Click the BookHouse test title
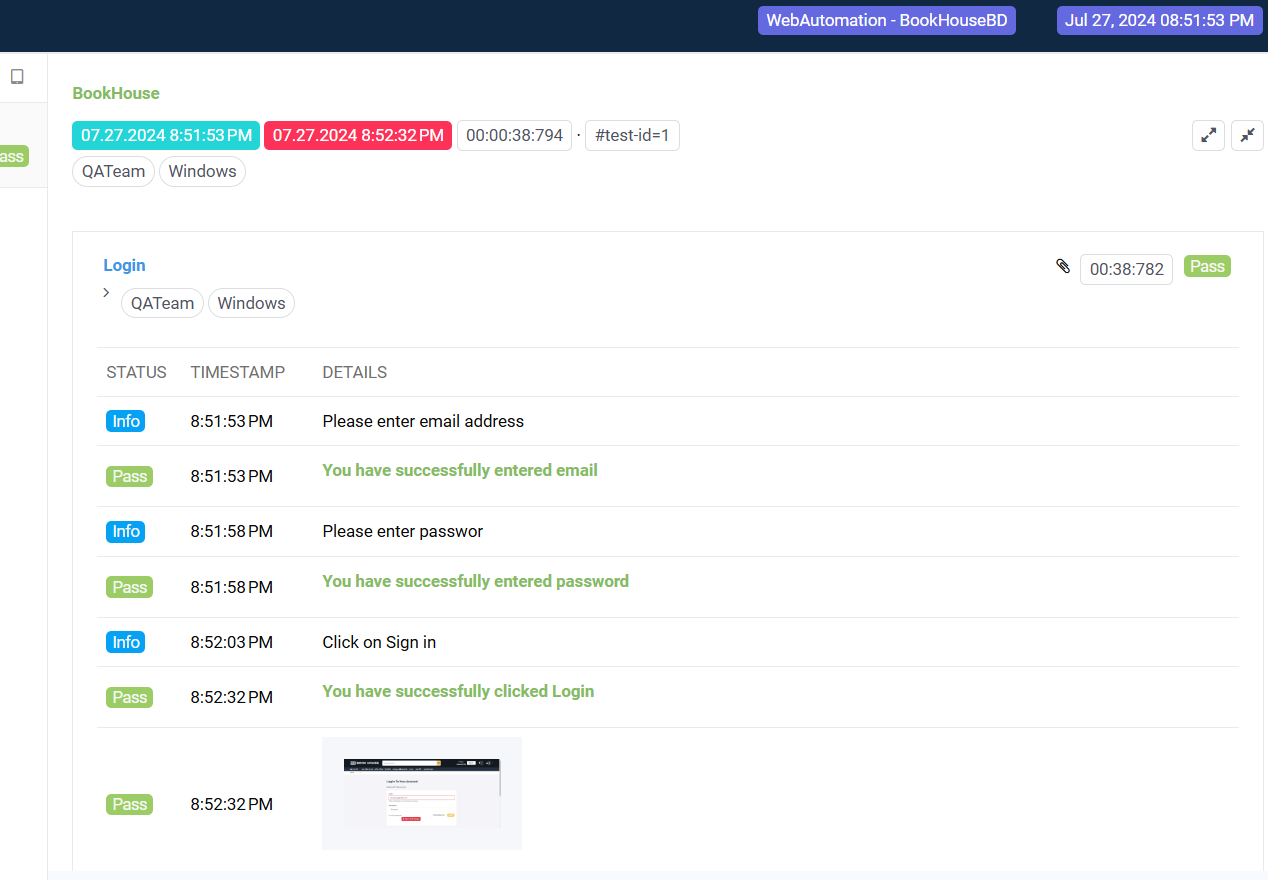1268x880 pixels. click(x=115, y=93)
